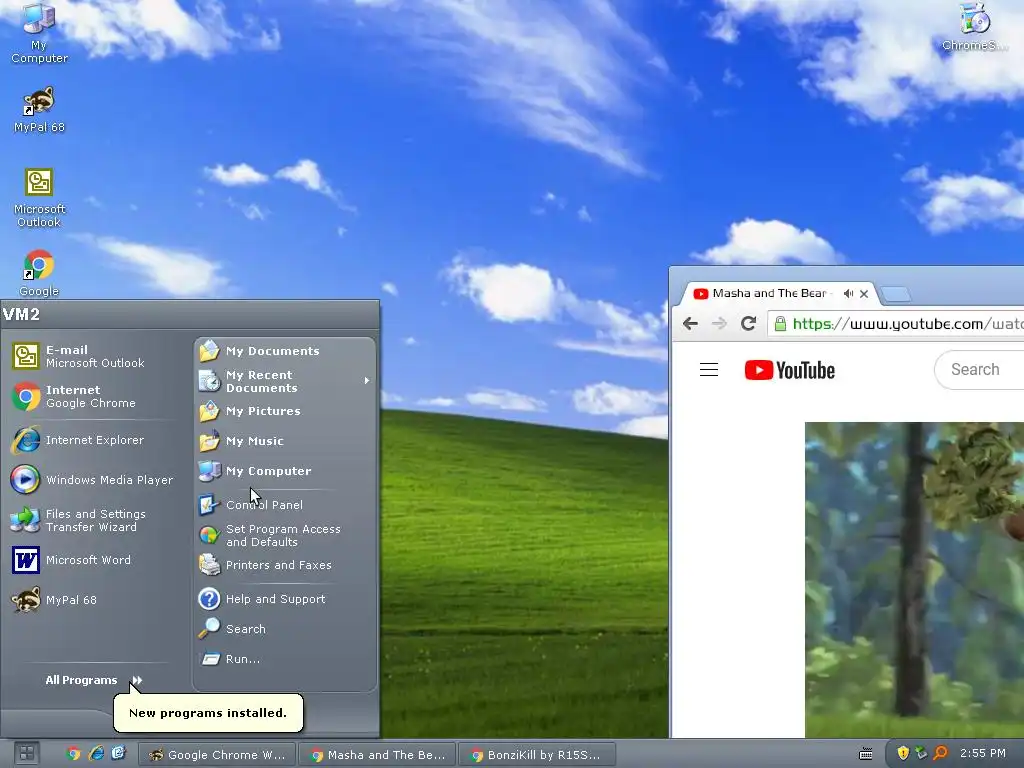The width and height of the screenshot is (1024, 768).
Task: Go back in Chrome
Action: pyautogui.click(x=690, y=323)
